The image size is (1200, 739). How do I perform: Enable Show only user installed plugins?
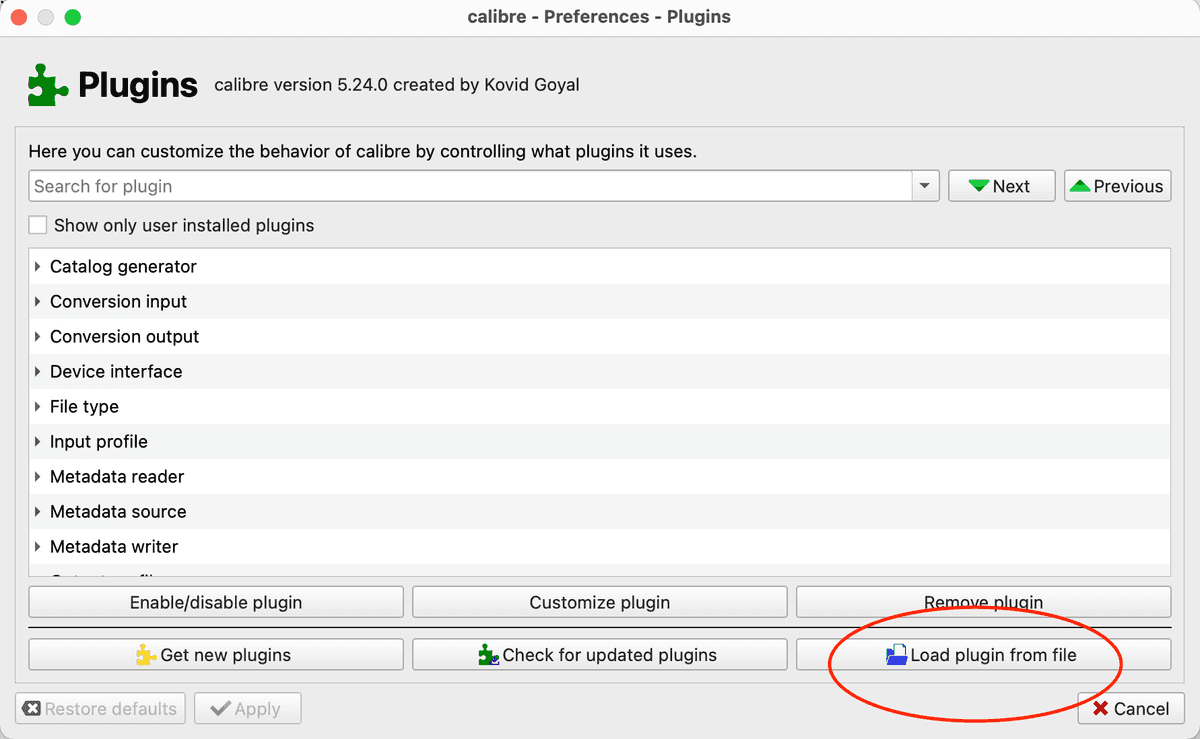(37, 224)
